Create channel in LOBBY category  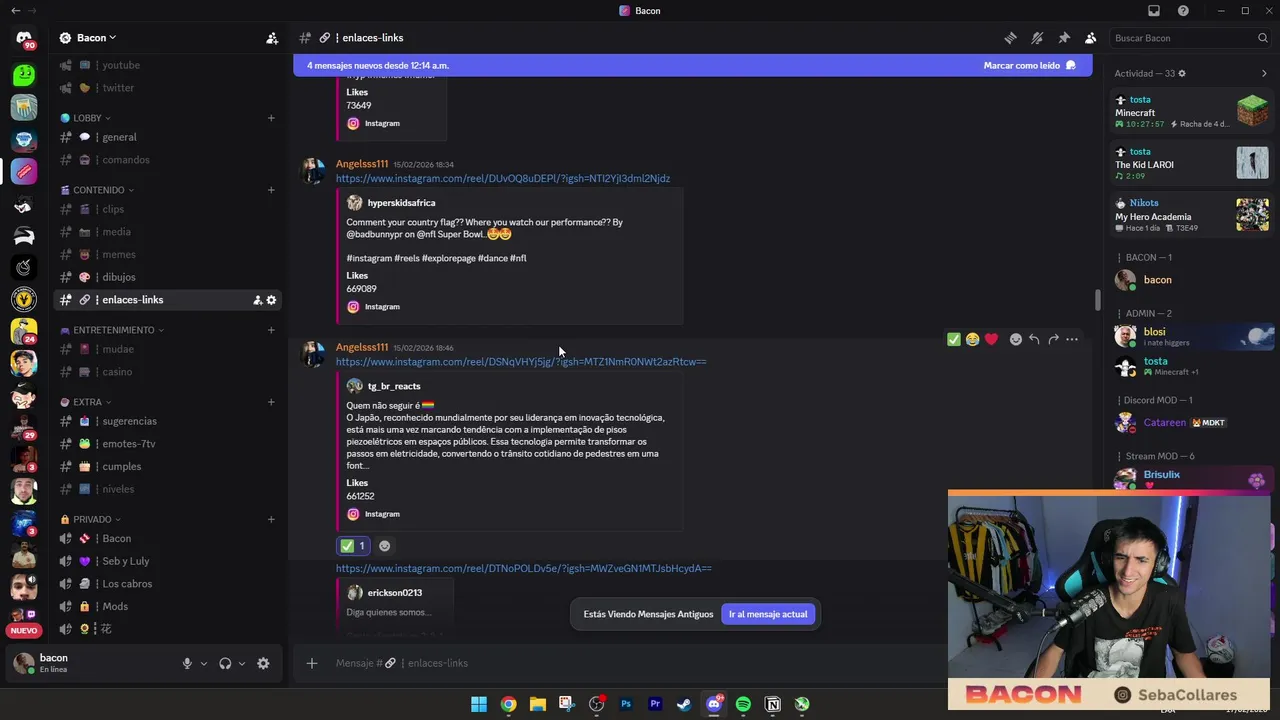(271, 118)
